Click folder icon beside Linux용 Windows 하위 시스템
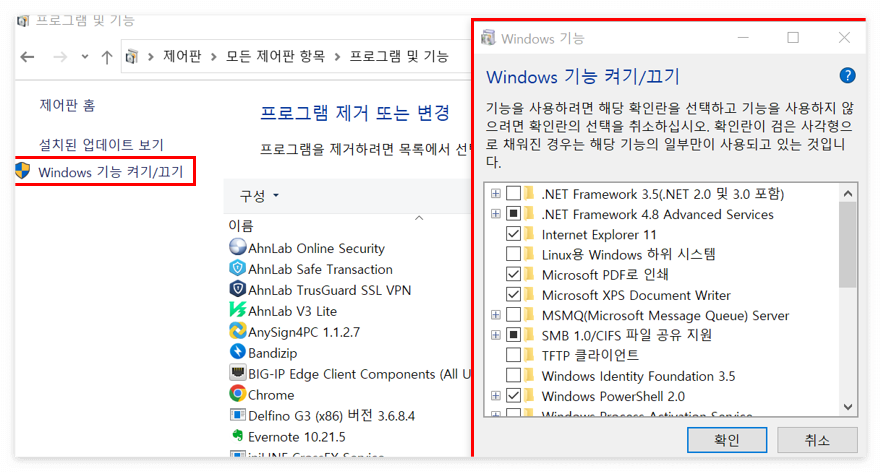The image size is (881, 472). pyautogui.click(x=529, y=253)
